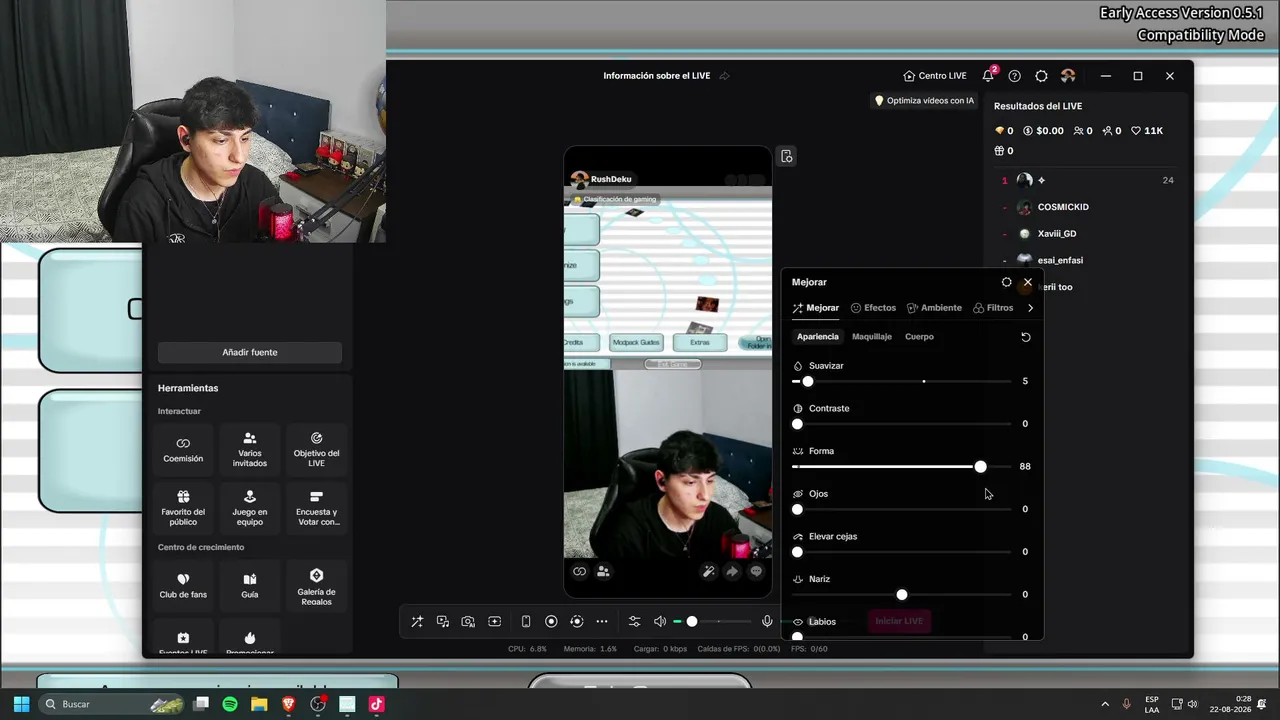
Task: Reset beauty settings with the undo arrow
Action: [x=1025, y=337]
